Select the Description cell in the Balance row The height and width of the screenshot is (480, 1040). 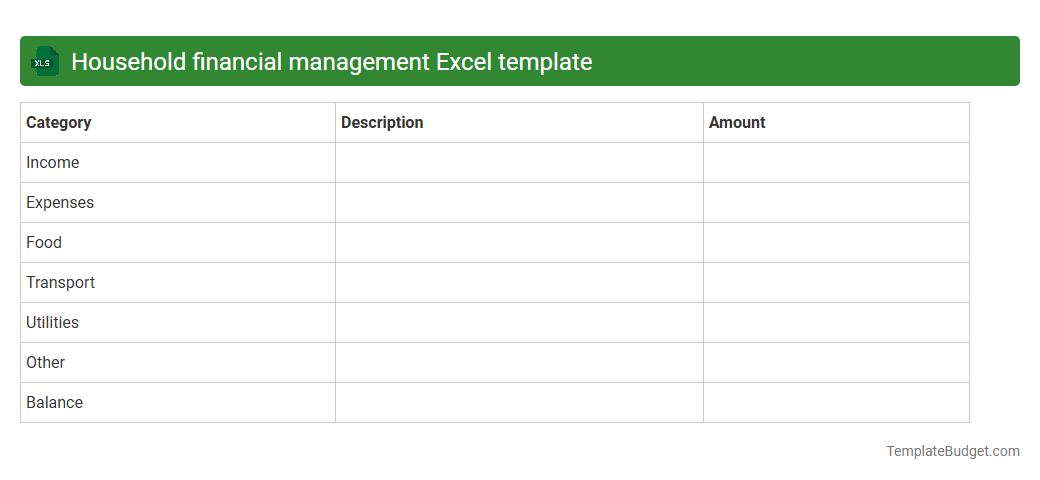(x=519, y=402)
